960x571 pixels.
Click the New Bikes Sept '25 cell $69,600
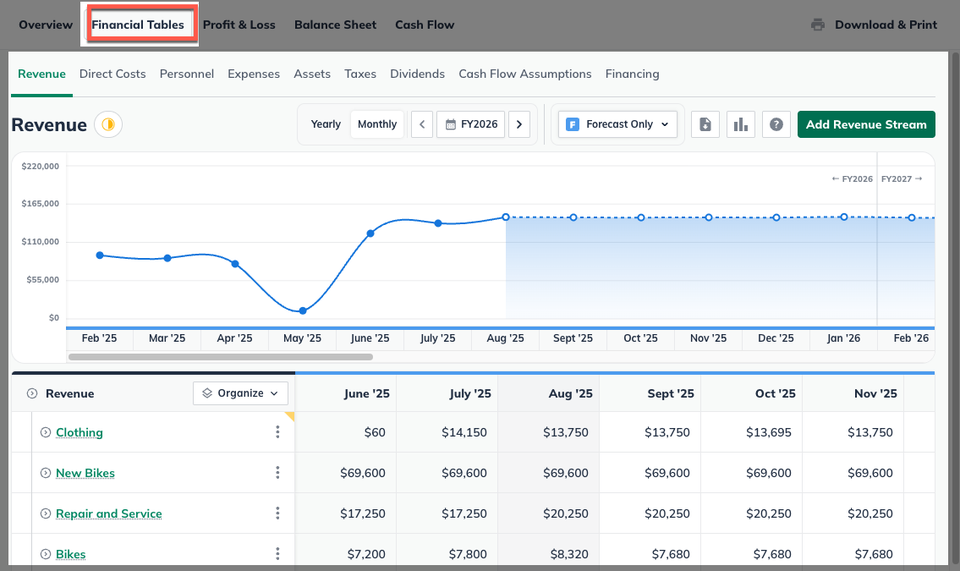(x=650, y=472)
